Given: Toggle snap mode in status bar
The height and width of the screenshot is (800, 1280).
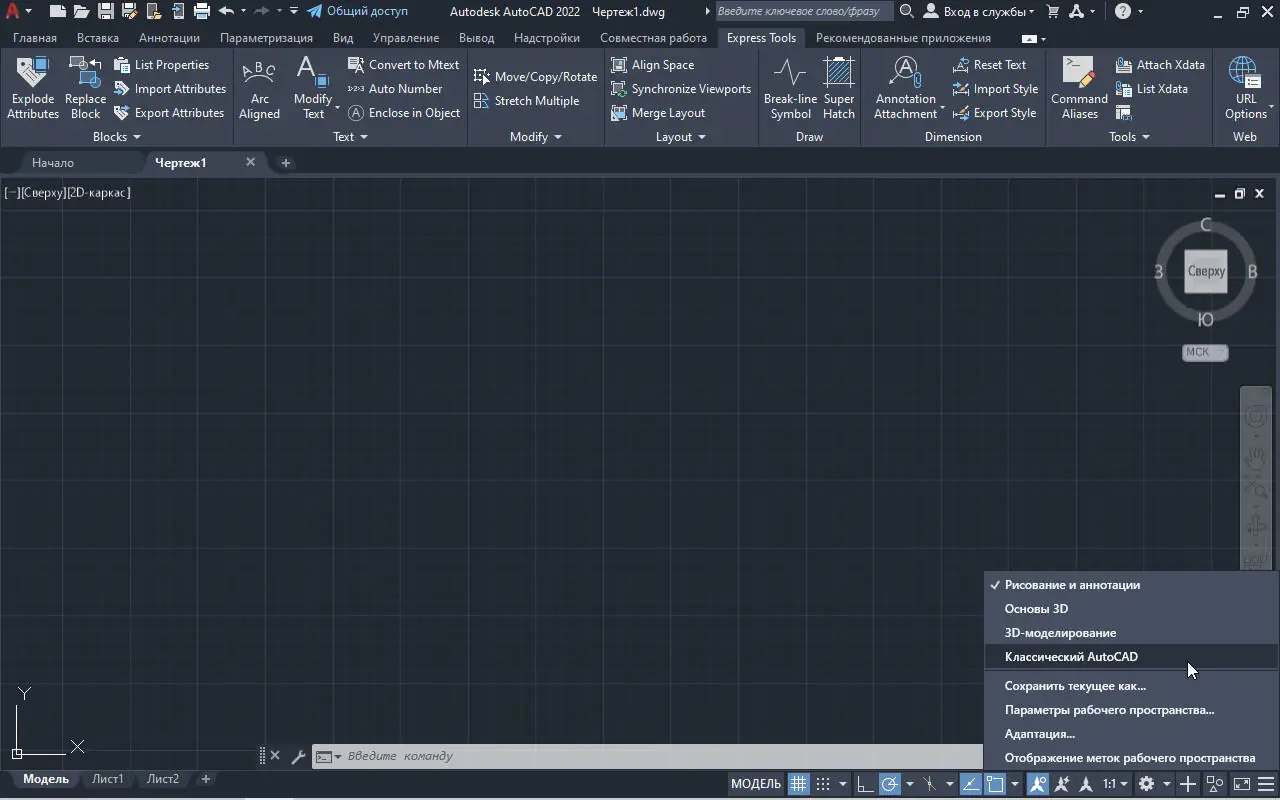Looking at the screenshot, I should 823,784.
